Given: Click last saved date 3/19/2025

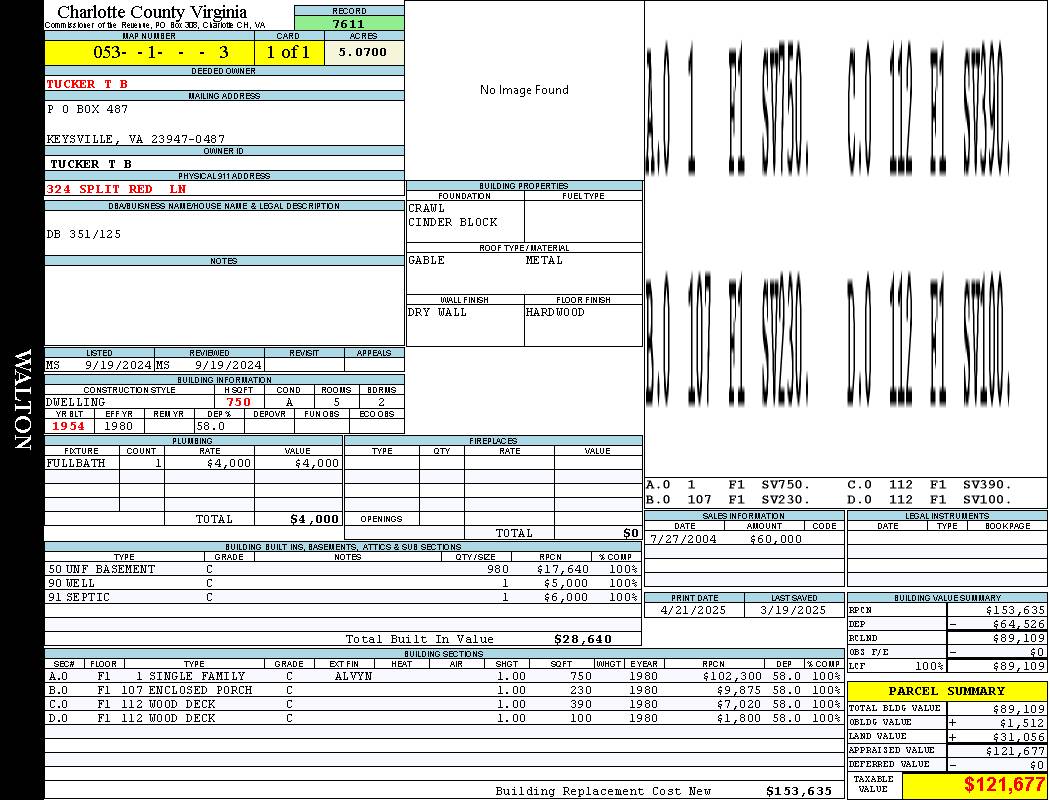Looking at the screenshot, I should tap(793, 611).
